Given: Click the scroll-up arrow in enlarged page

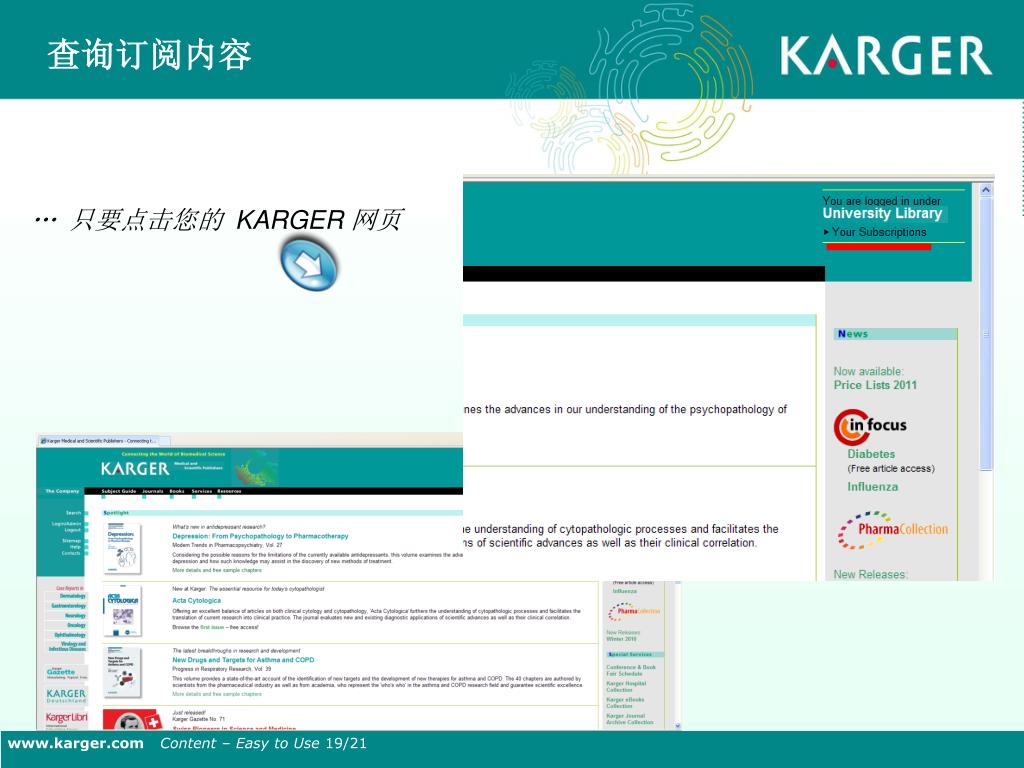Looking at the screenshot, I should 986,190.
